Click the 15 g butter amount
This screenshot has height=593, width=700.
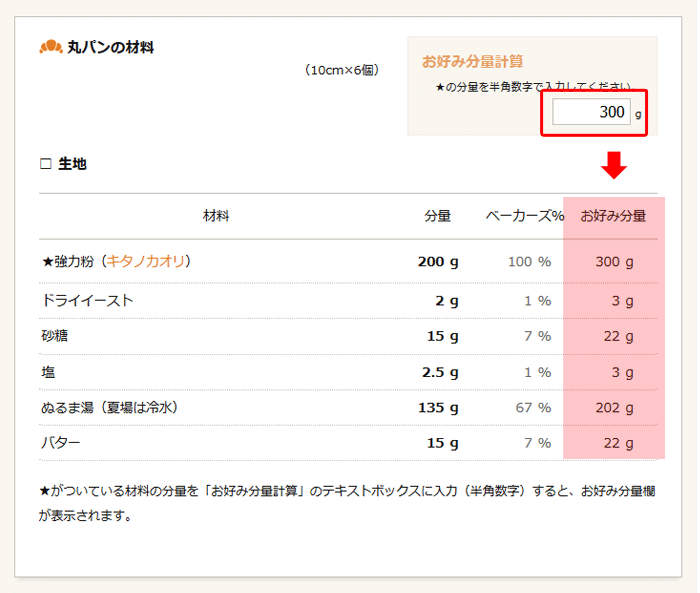click(x=442, y=443)
